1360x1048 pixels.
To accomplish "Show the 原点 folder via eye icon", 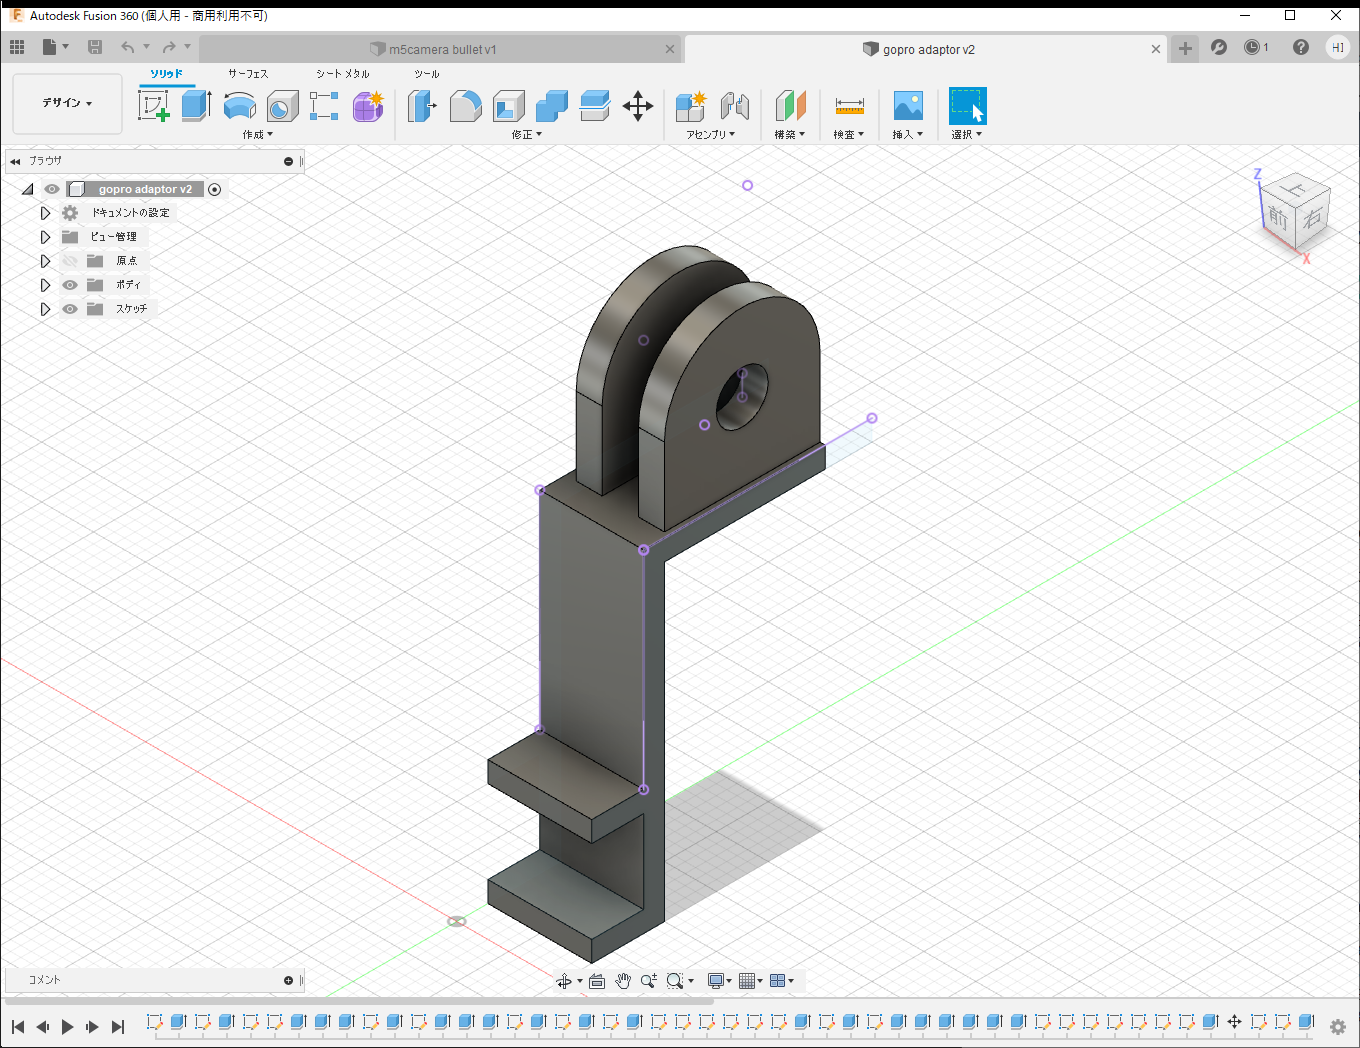I will click(70, 261).
